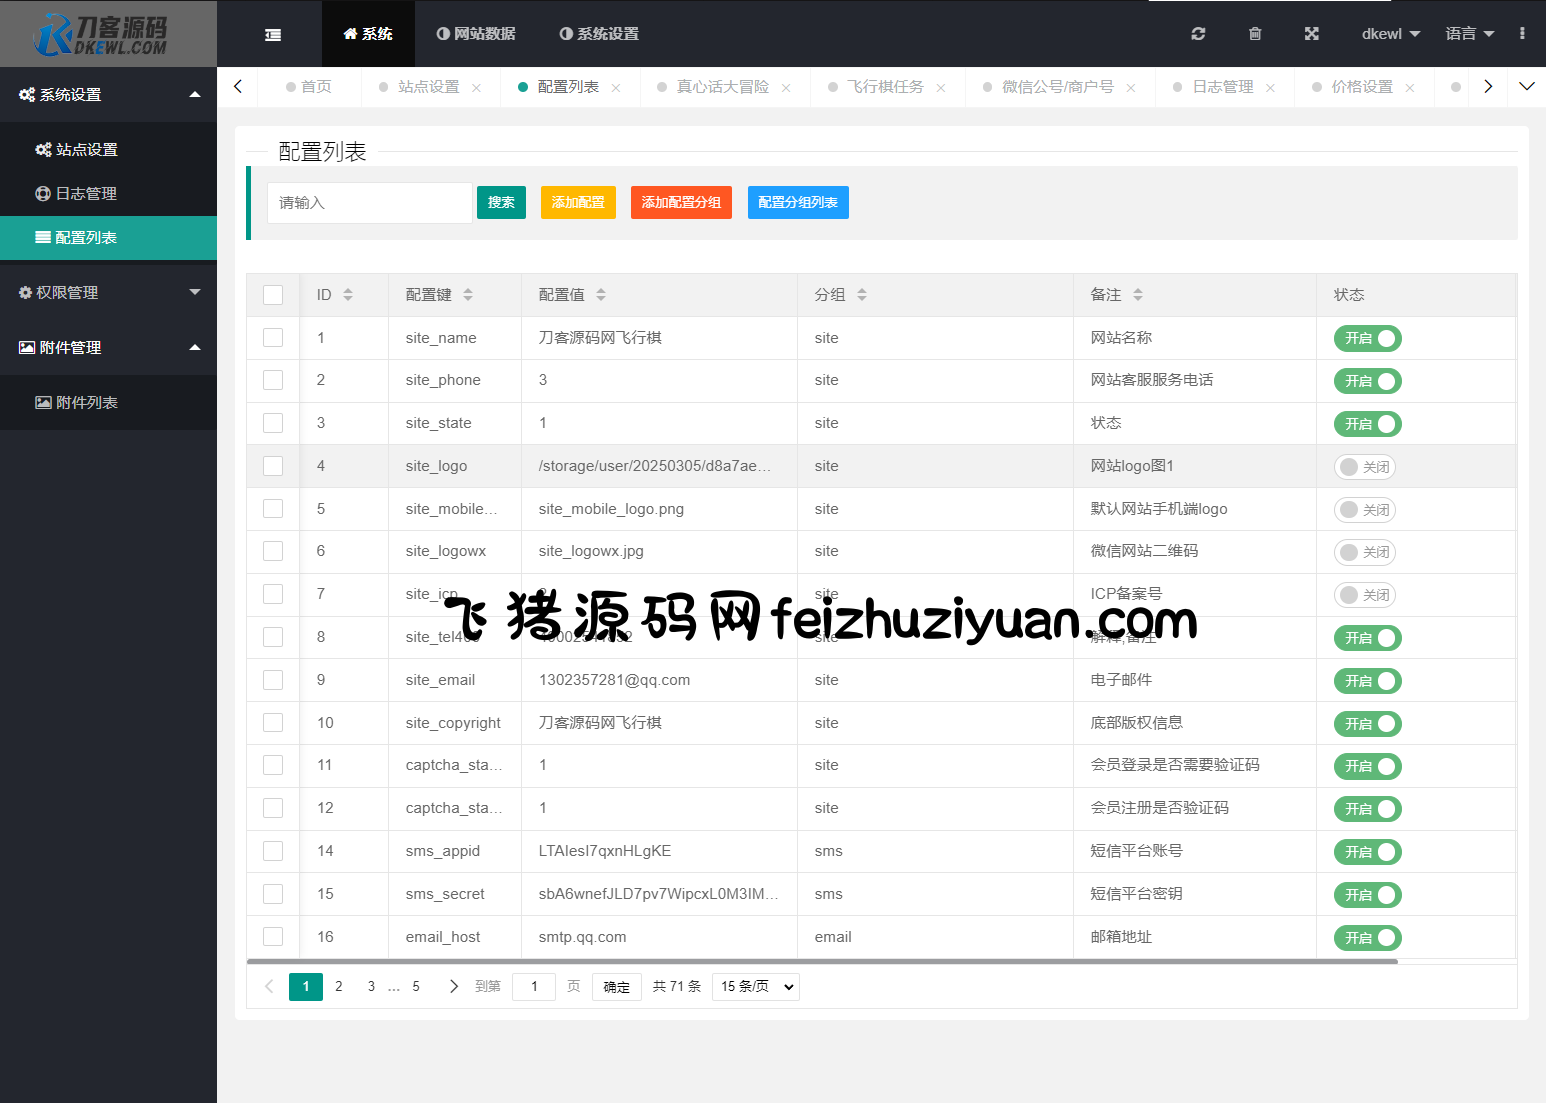Click the refresh icon in top bar

[x=1198, y=34]
